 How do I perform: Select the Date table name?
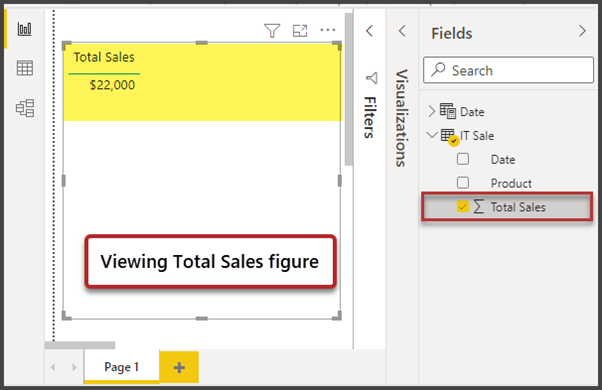pyautogui.click(x=472, y=112)
